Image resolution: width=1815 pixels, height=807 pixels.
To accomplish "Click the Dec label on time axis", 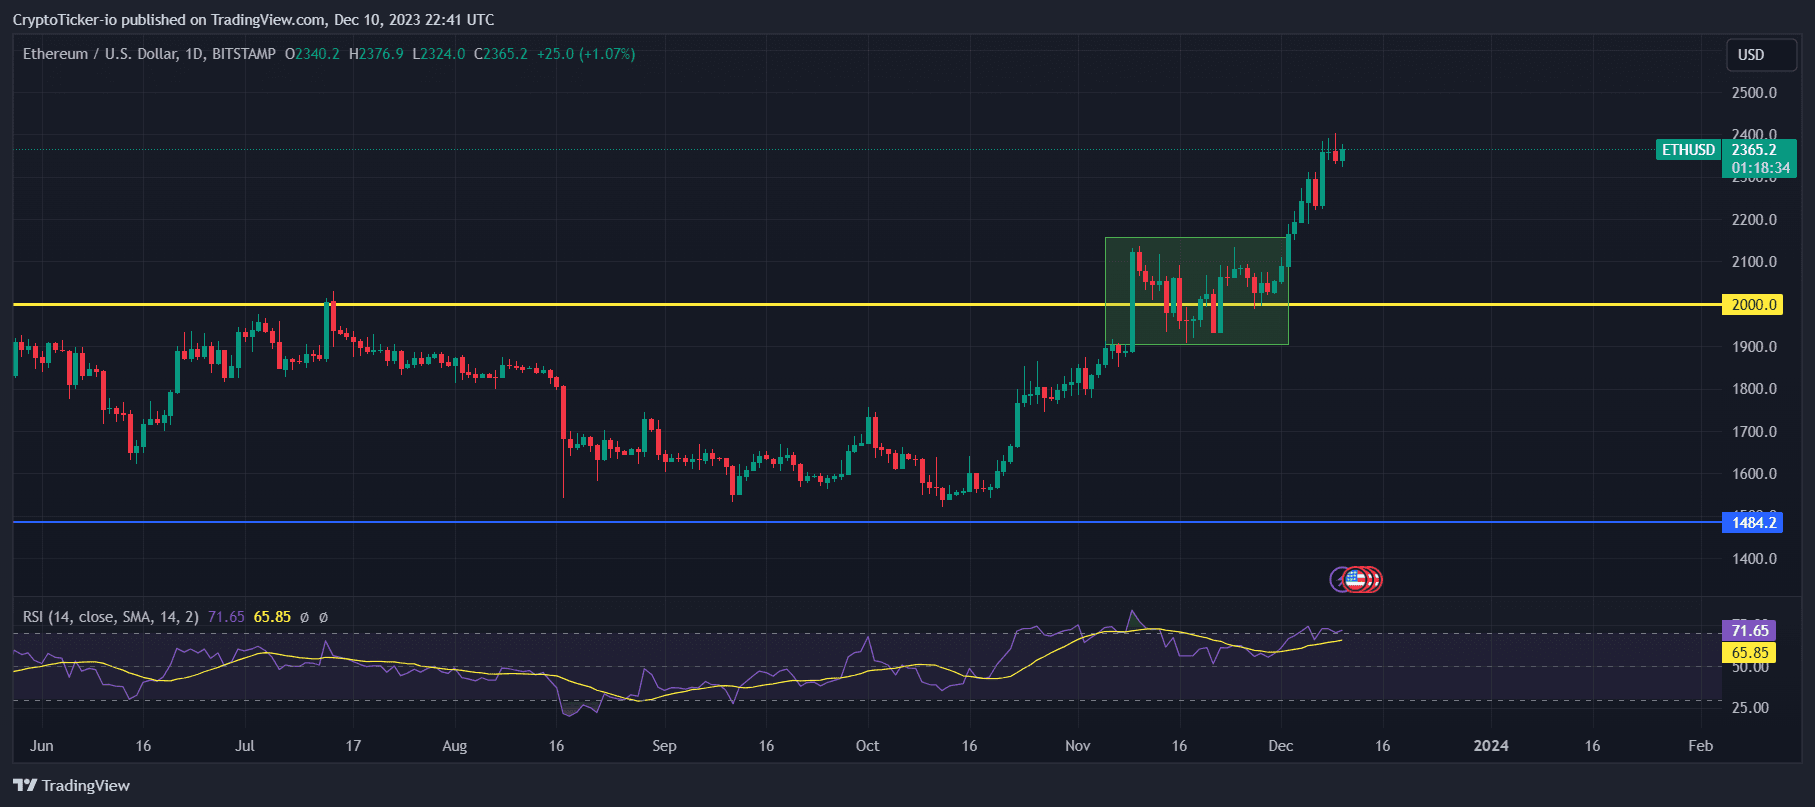I will (1280, 746).
